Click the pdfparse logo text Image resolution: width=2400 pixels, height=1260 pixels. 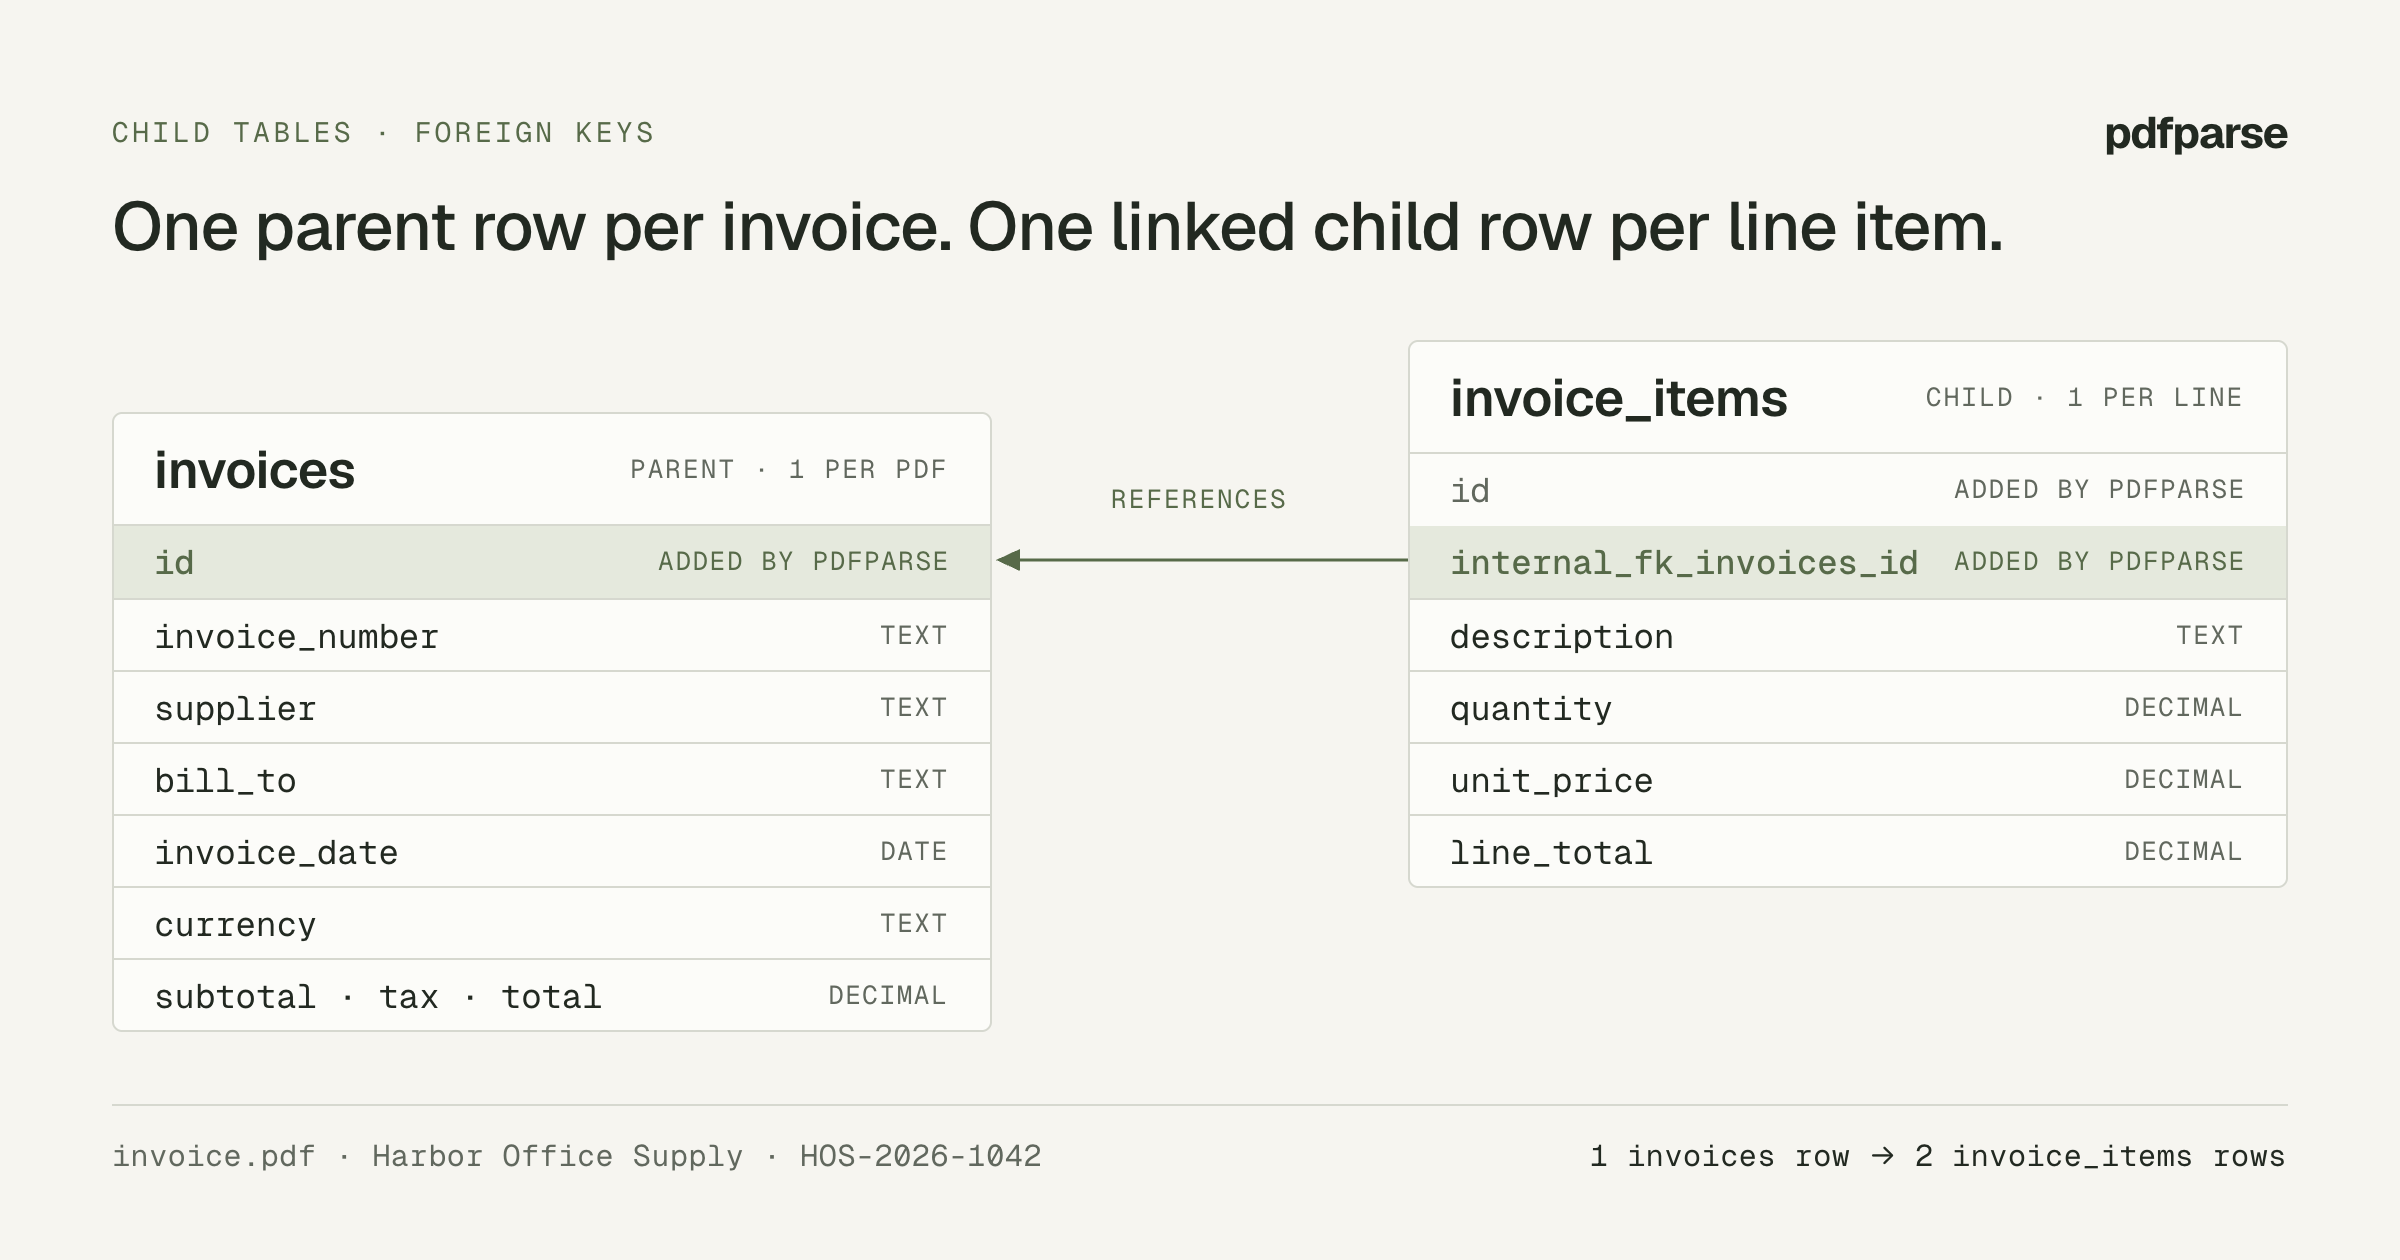coord(2195,134)
